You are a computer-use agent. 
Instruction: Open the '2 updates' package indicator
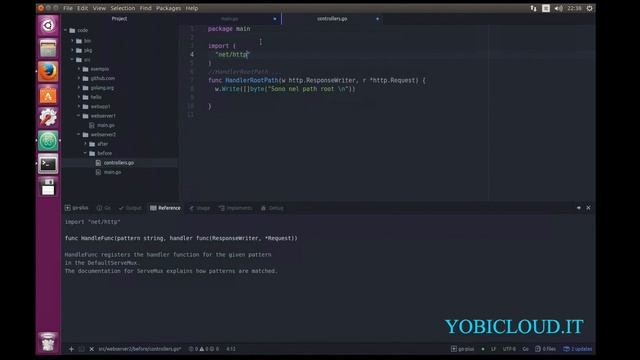[578, 349]
